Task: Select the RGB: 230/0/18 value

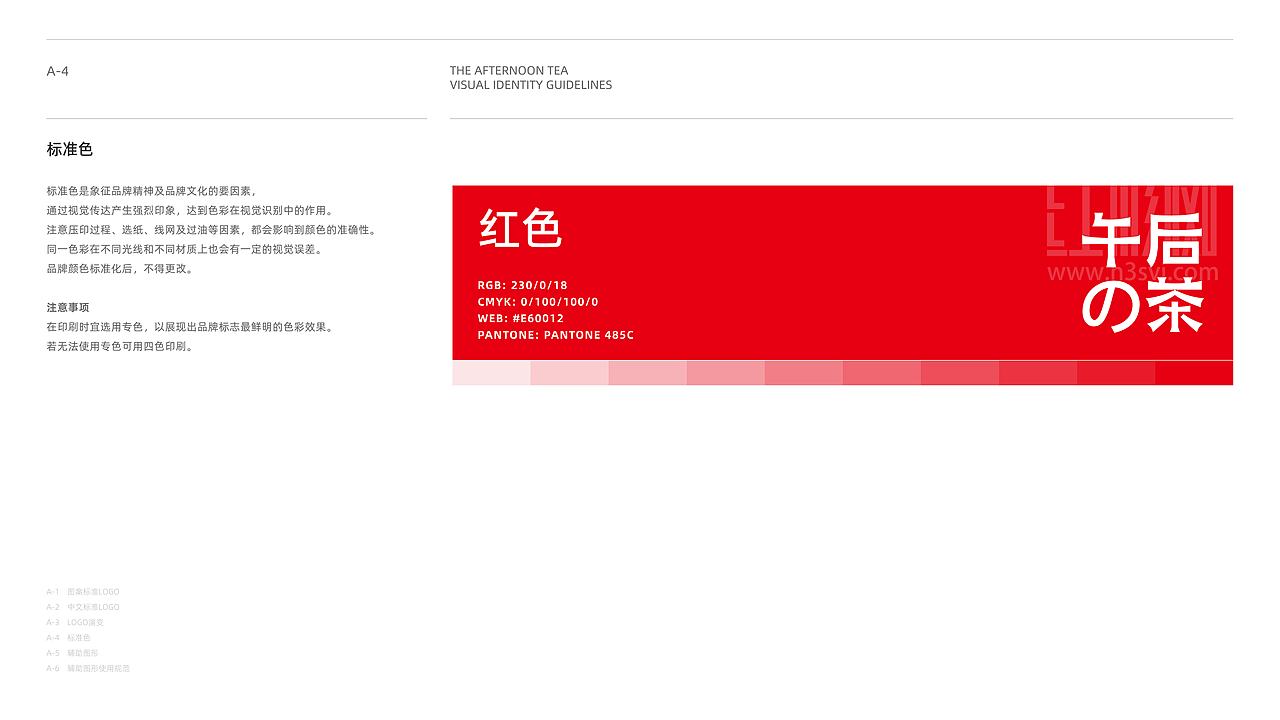Action: coord(522,285)
